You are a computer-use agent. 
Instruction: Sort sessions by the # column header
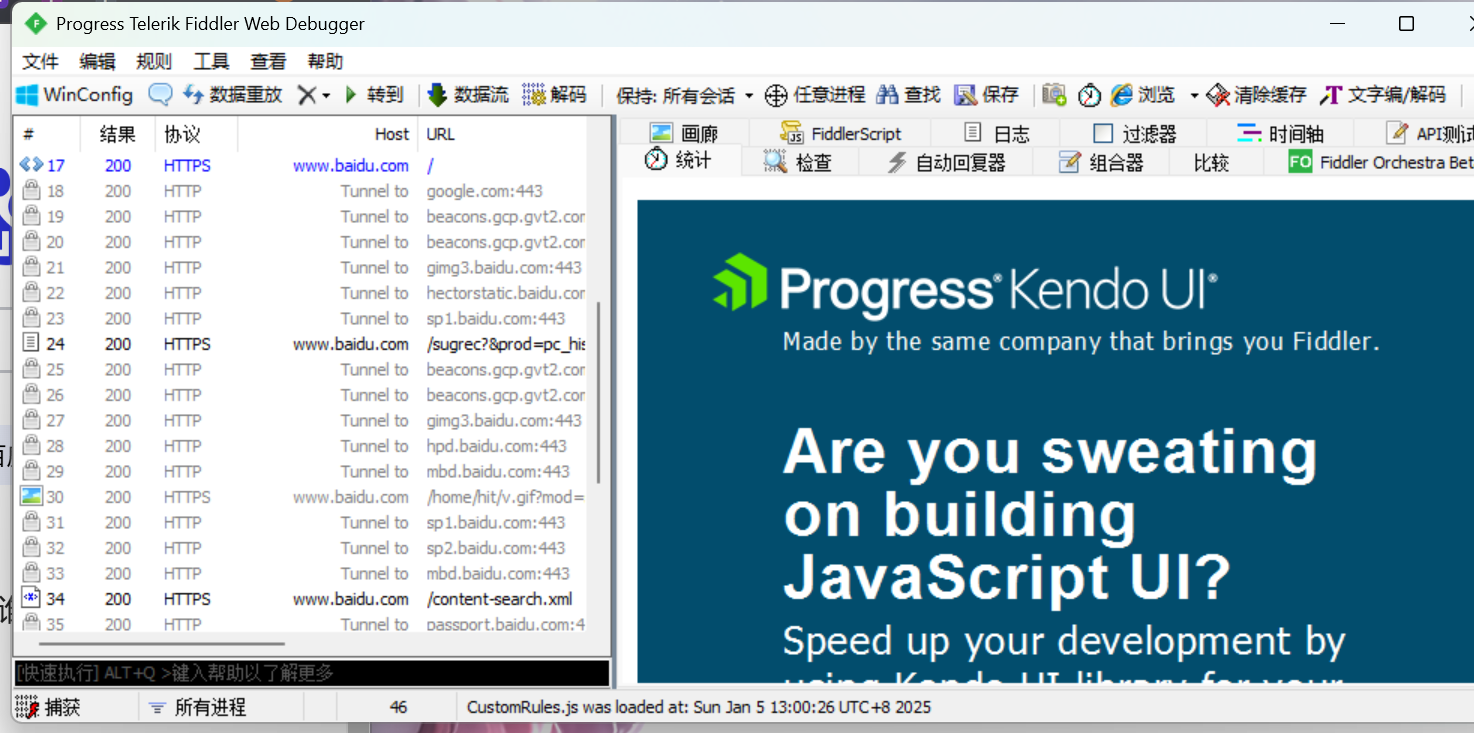46,134
